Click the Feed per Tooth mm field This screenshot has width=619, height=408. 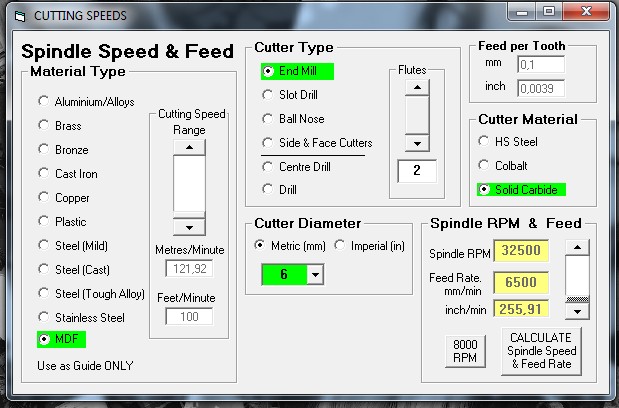[541, 66]
